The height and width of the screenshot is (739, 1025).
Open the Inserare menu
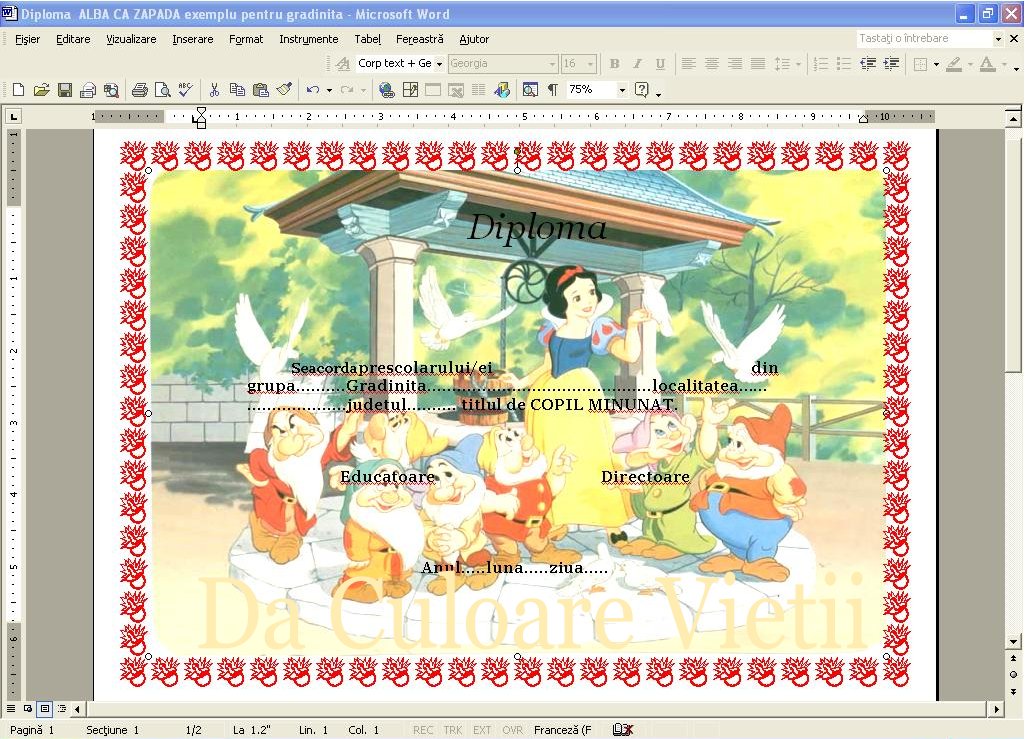pyautogui.click(x=193, y=39)
